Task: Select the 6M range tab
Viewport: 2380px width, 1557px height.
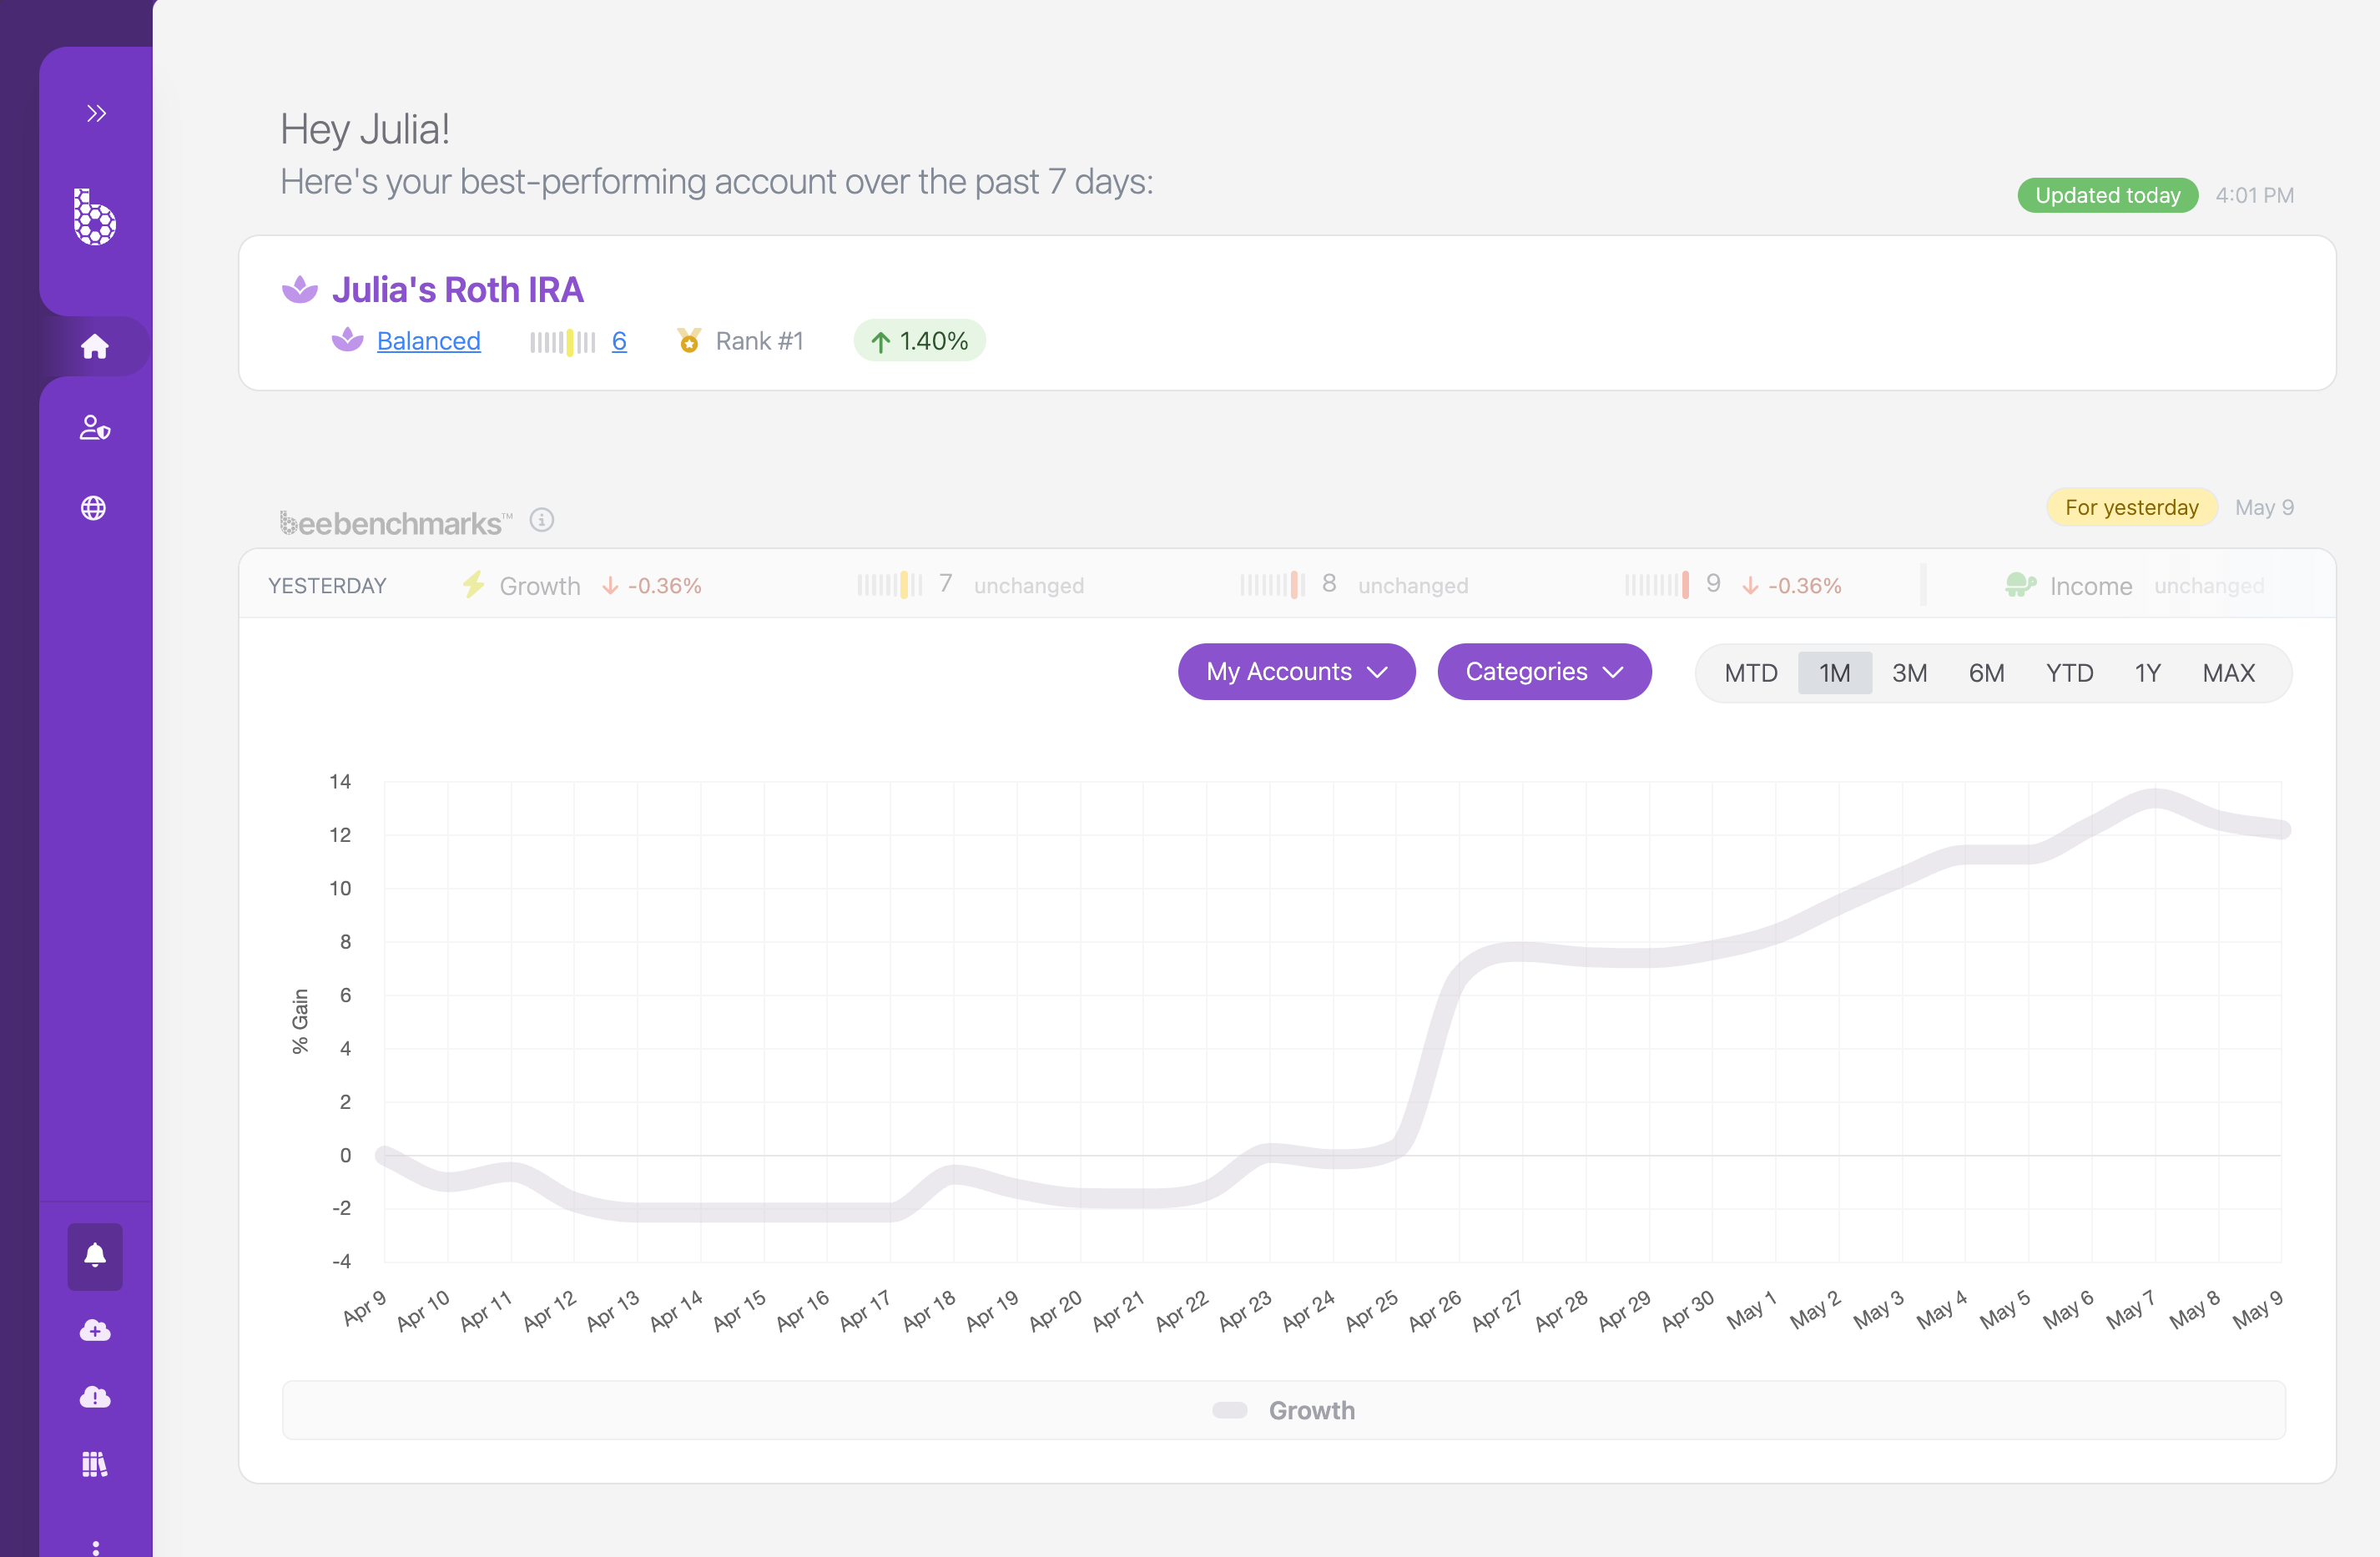Action: [x=1986, y=673]
